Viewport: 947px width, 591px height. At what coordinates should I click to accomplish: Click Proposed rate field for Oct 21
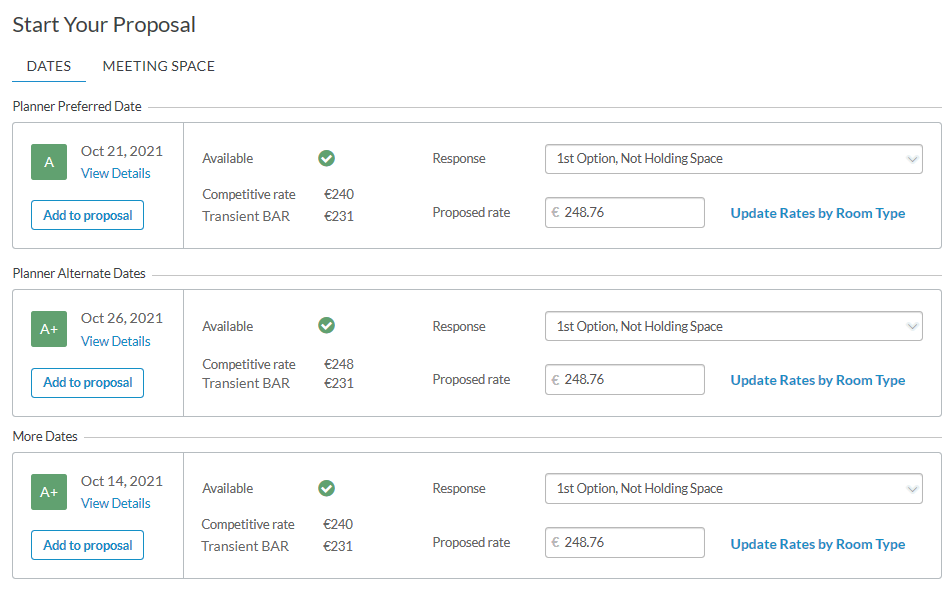[x=630, y=212]
